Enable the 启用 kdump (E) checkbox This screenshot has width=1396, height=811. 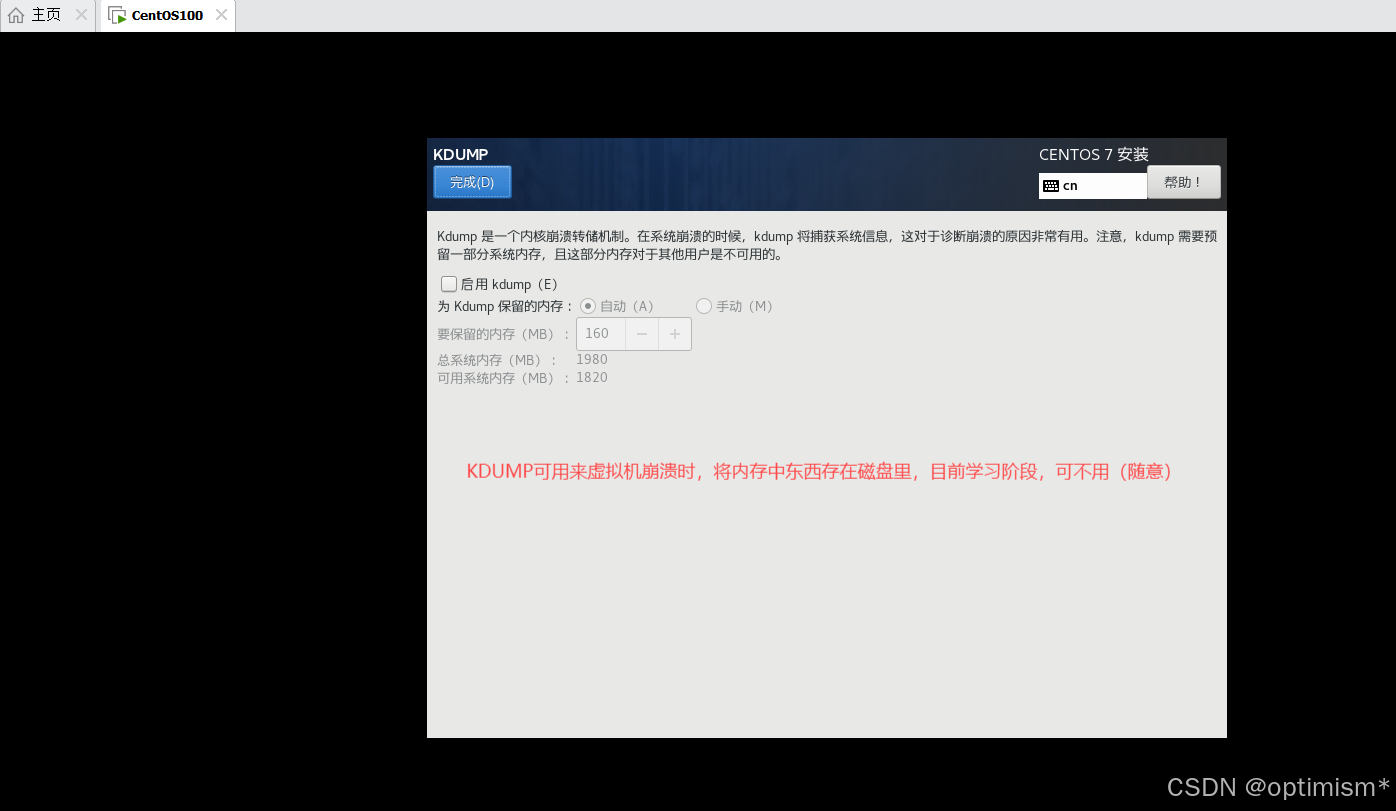click(449, 284)
